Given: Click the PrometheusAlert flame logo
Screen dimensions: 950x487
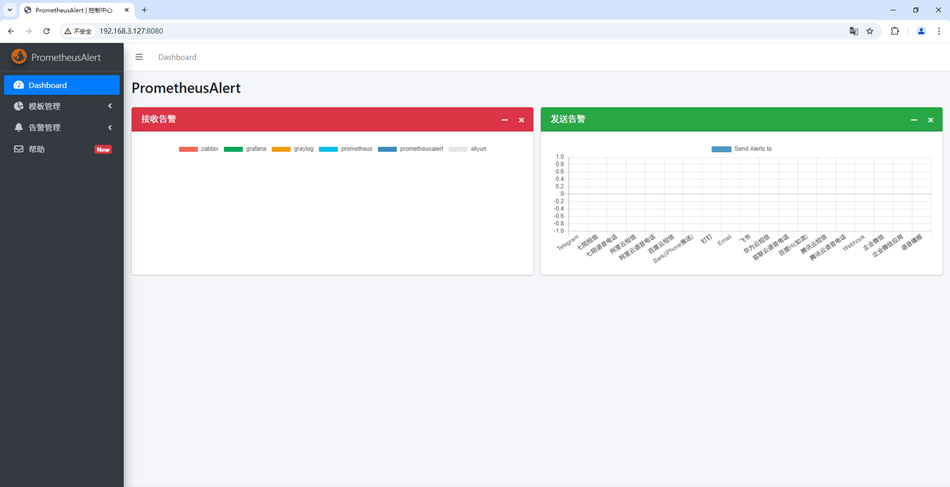Looking at the screenshot, I should coord(19,56).
